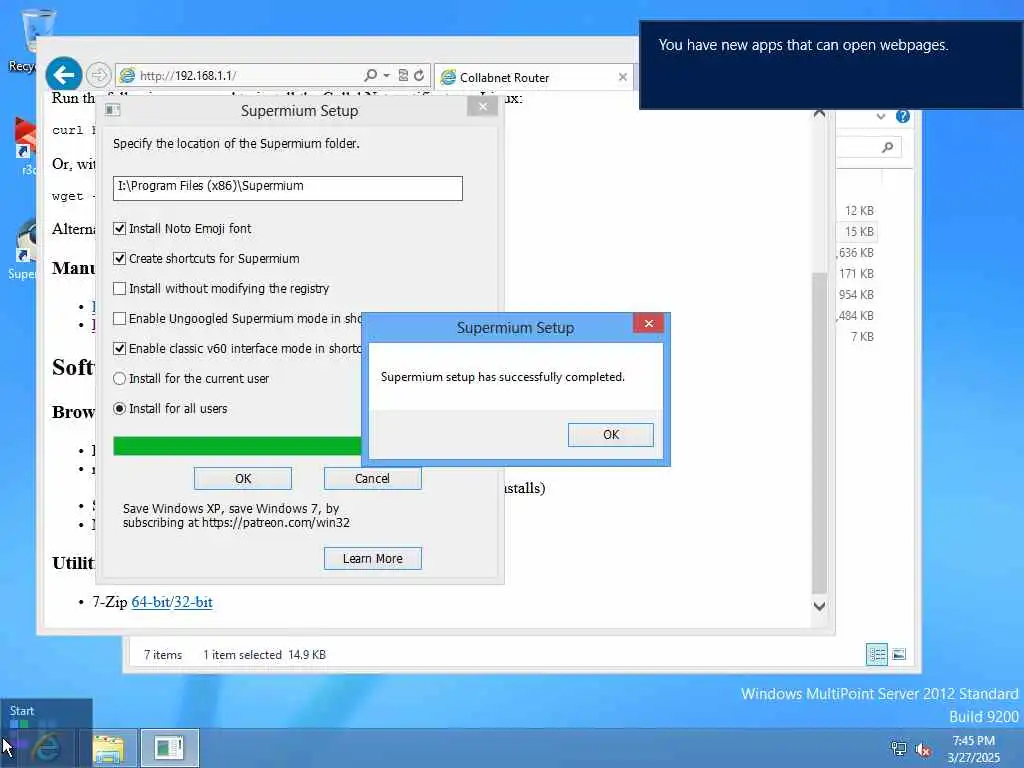Click the File Explorer help question icon
The height and width of the screenshot is (768, 1024).
[903, 116]
